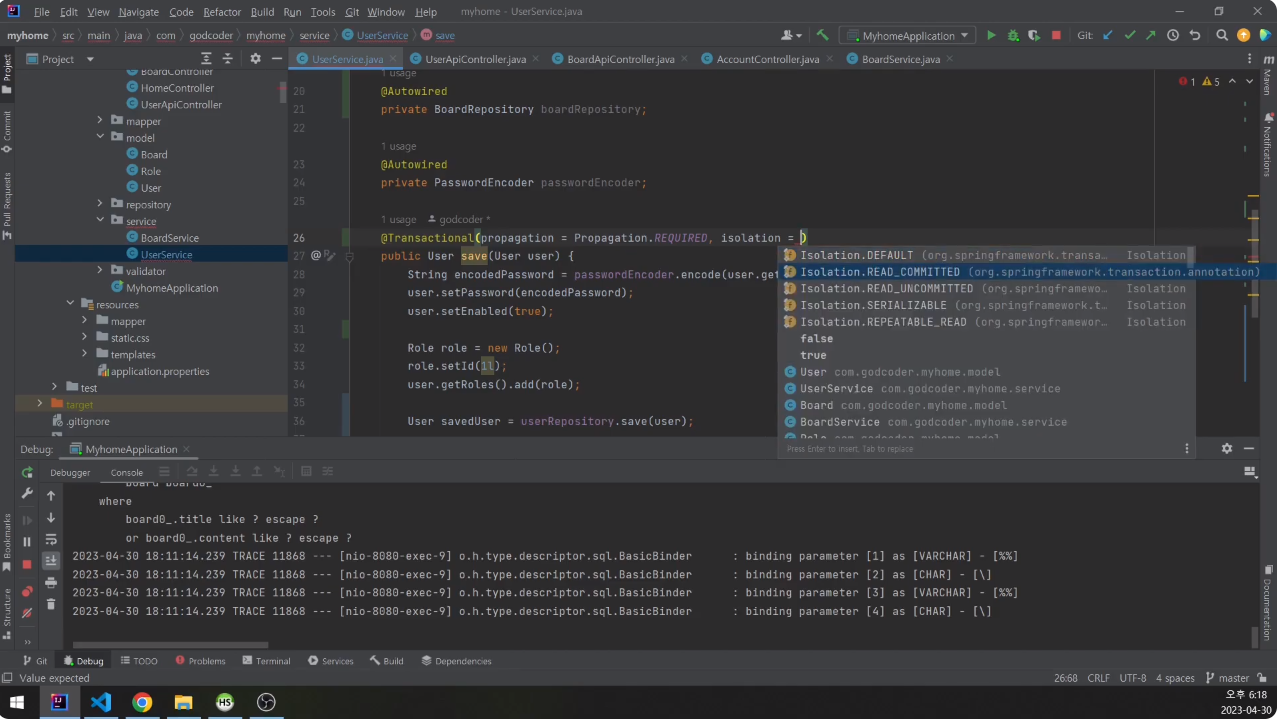Image resolution: width=1278 pixels, height=719 pixels.
Task: Run MyhomeApplication with the green play button
Action: click(991, 35)
